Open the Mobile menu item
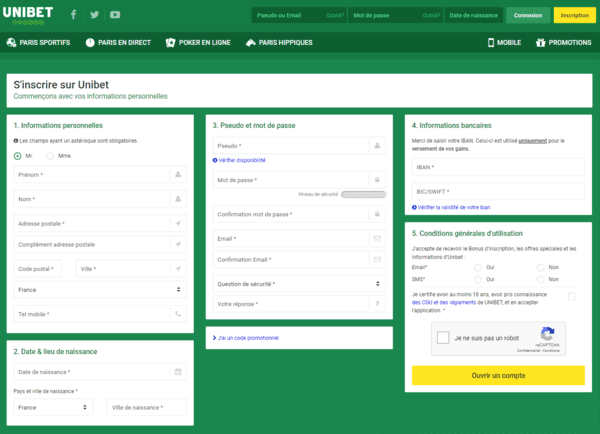This screenshot has height=434, width=600. pos(504,42)
